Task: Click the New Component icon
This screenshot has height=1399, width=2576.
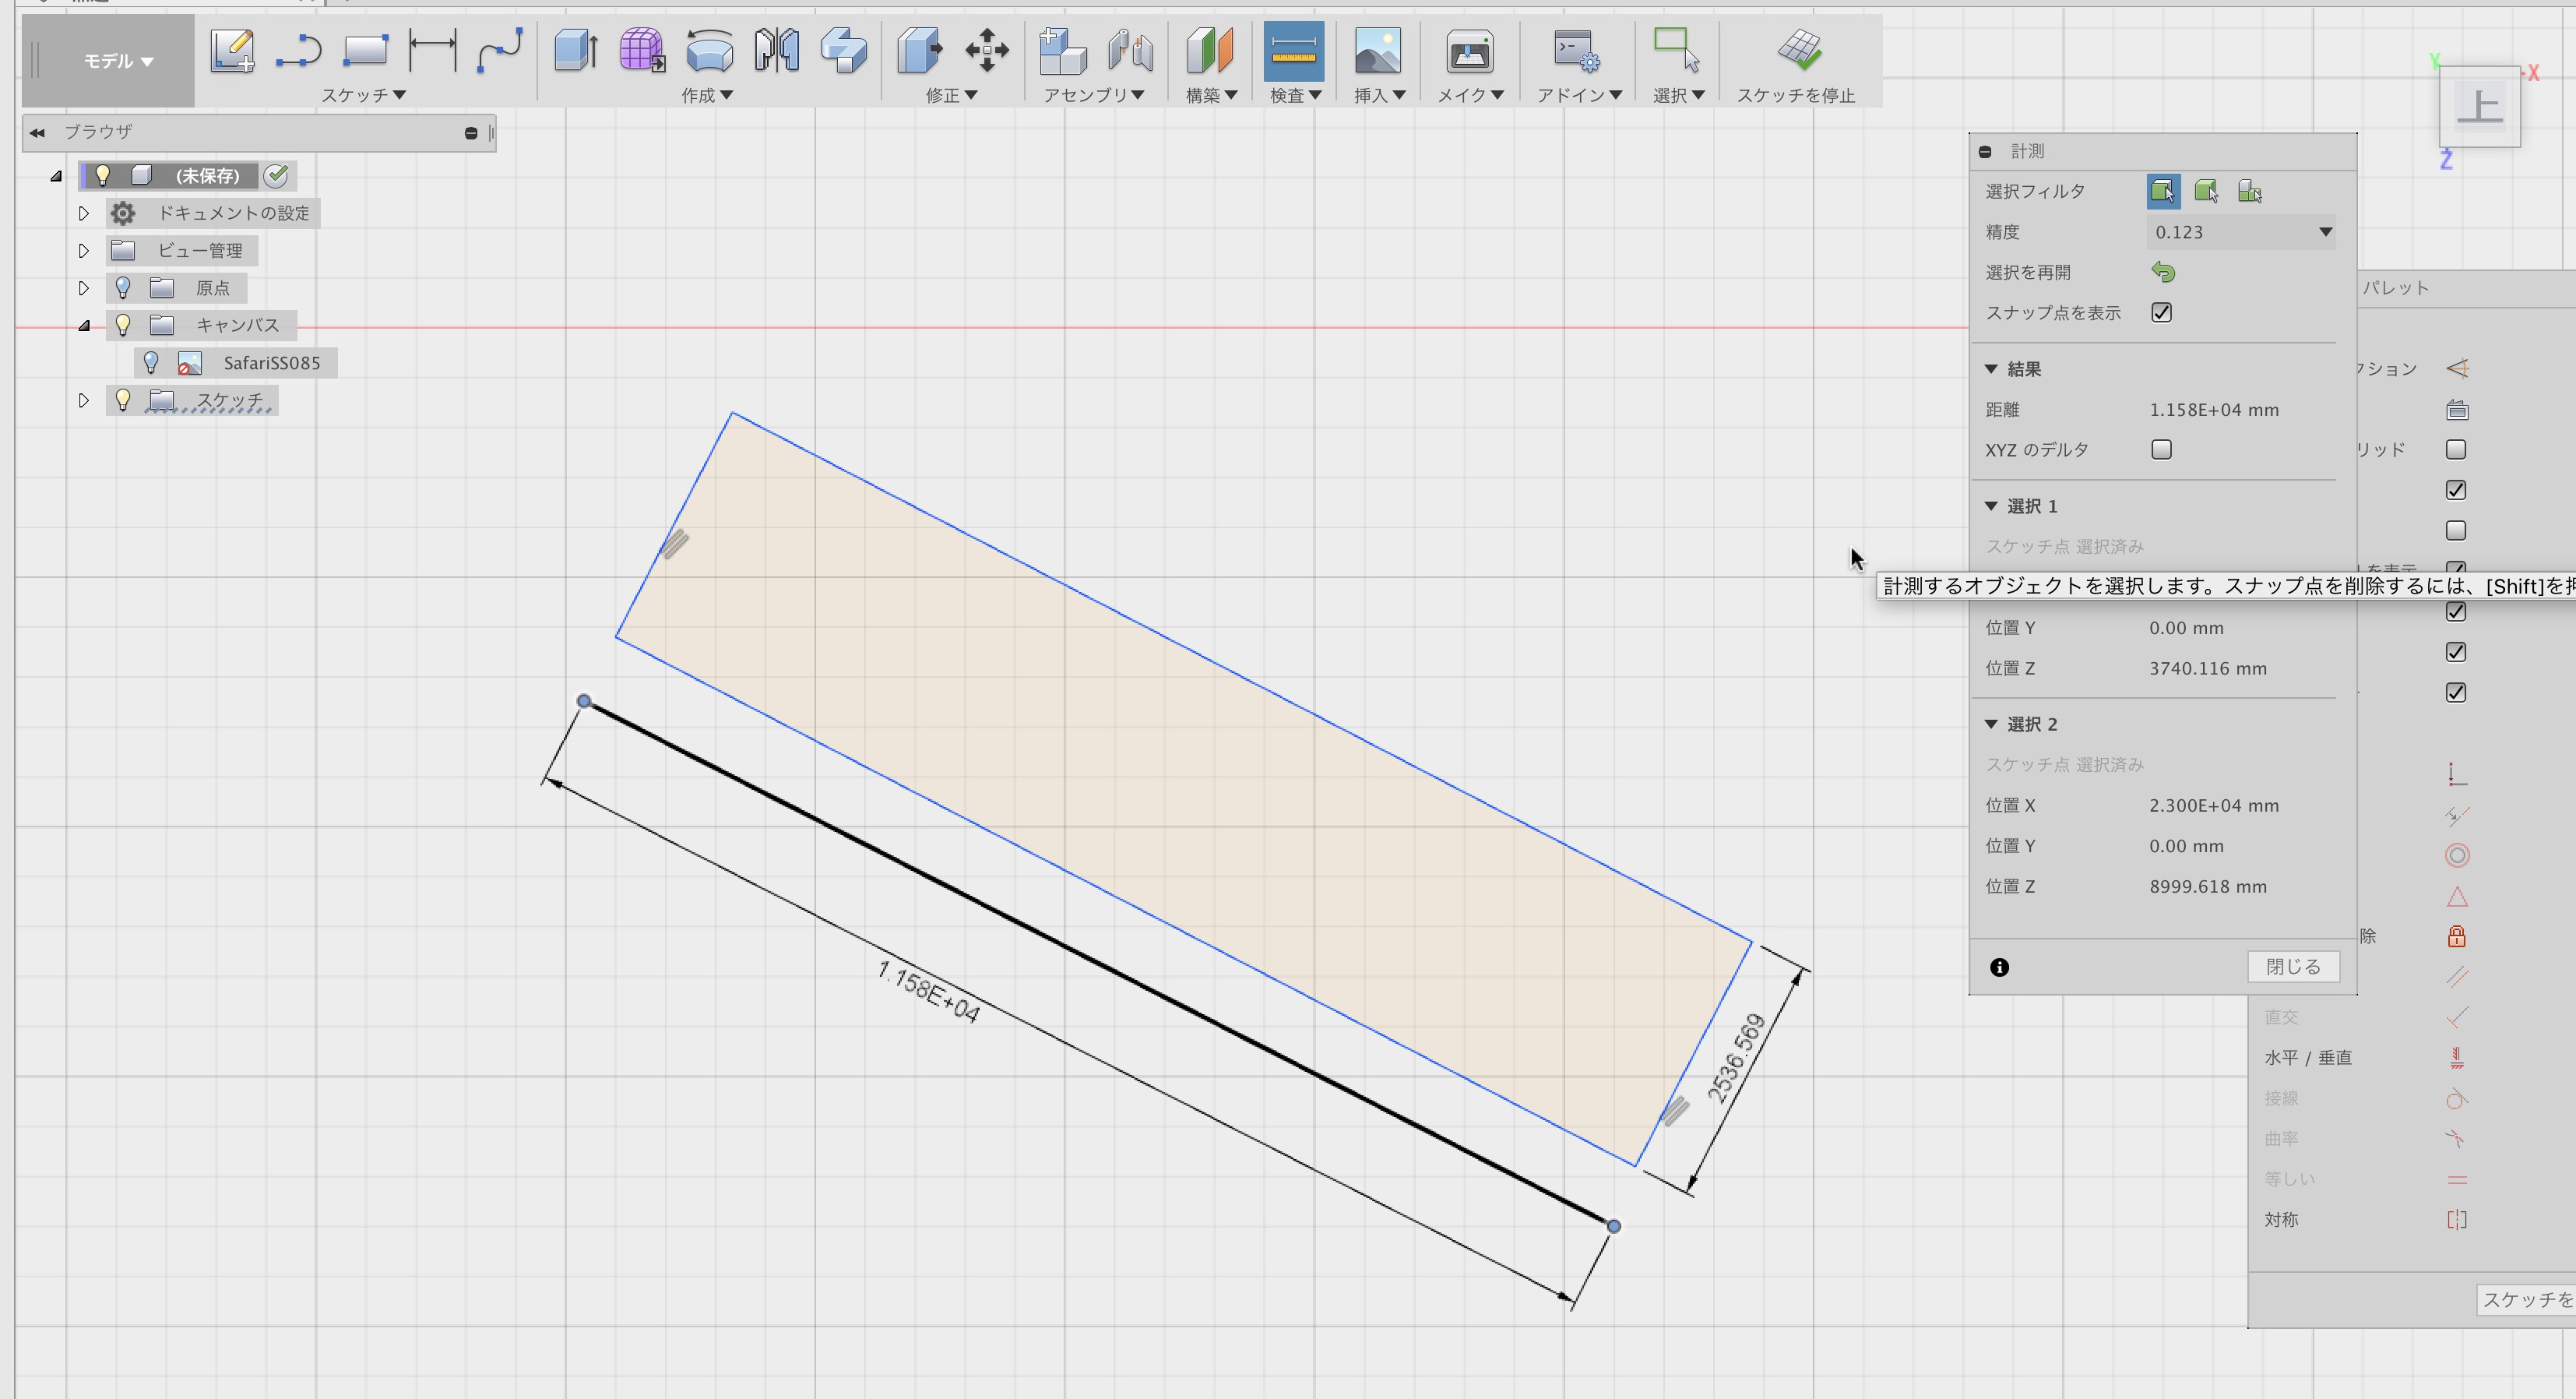Action: pyautogui.click(x=1063, y=50)
